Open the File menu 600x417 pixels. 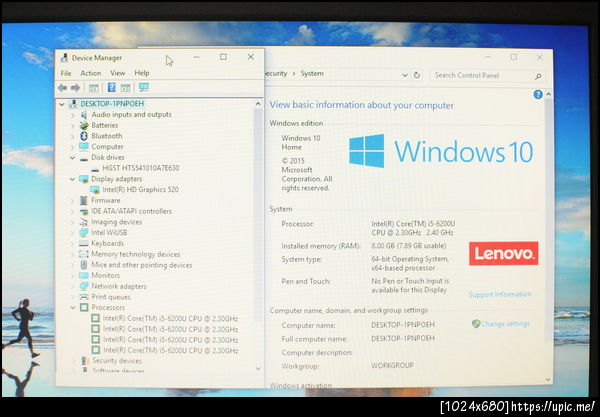(66, 73)
